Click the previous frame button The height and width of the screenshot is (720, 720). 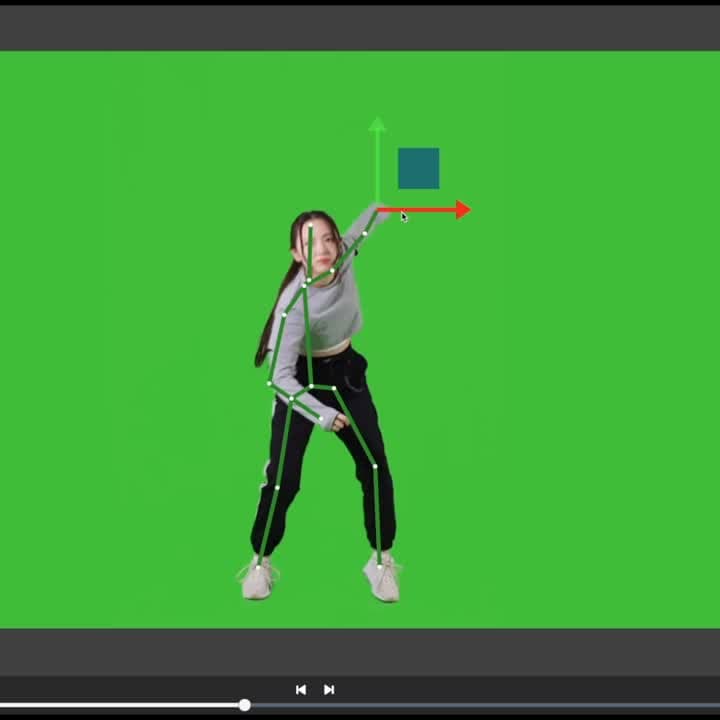point(300,689)
